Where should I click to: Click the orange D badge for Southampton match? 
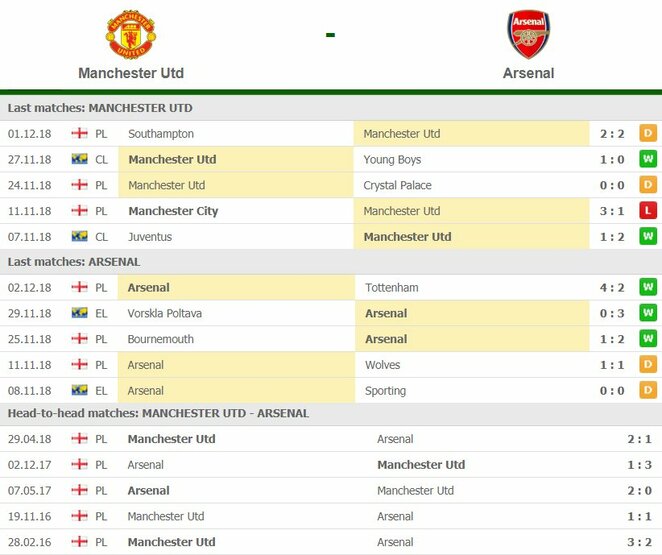[x=647, y=134]
